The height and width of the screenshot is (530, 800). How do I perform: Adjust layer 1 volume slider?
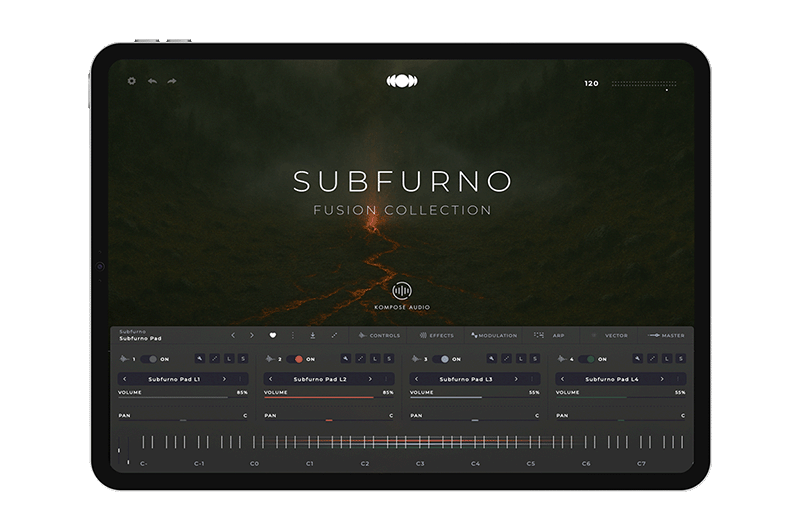183,397
